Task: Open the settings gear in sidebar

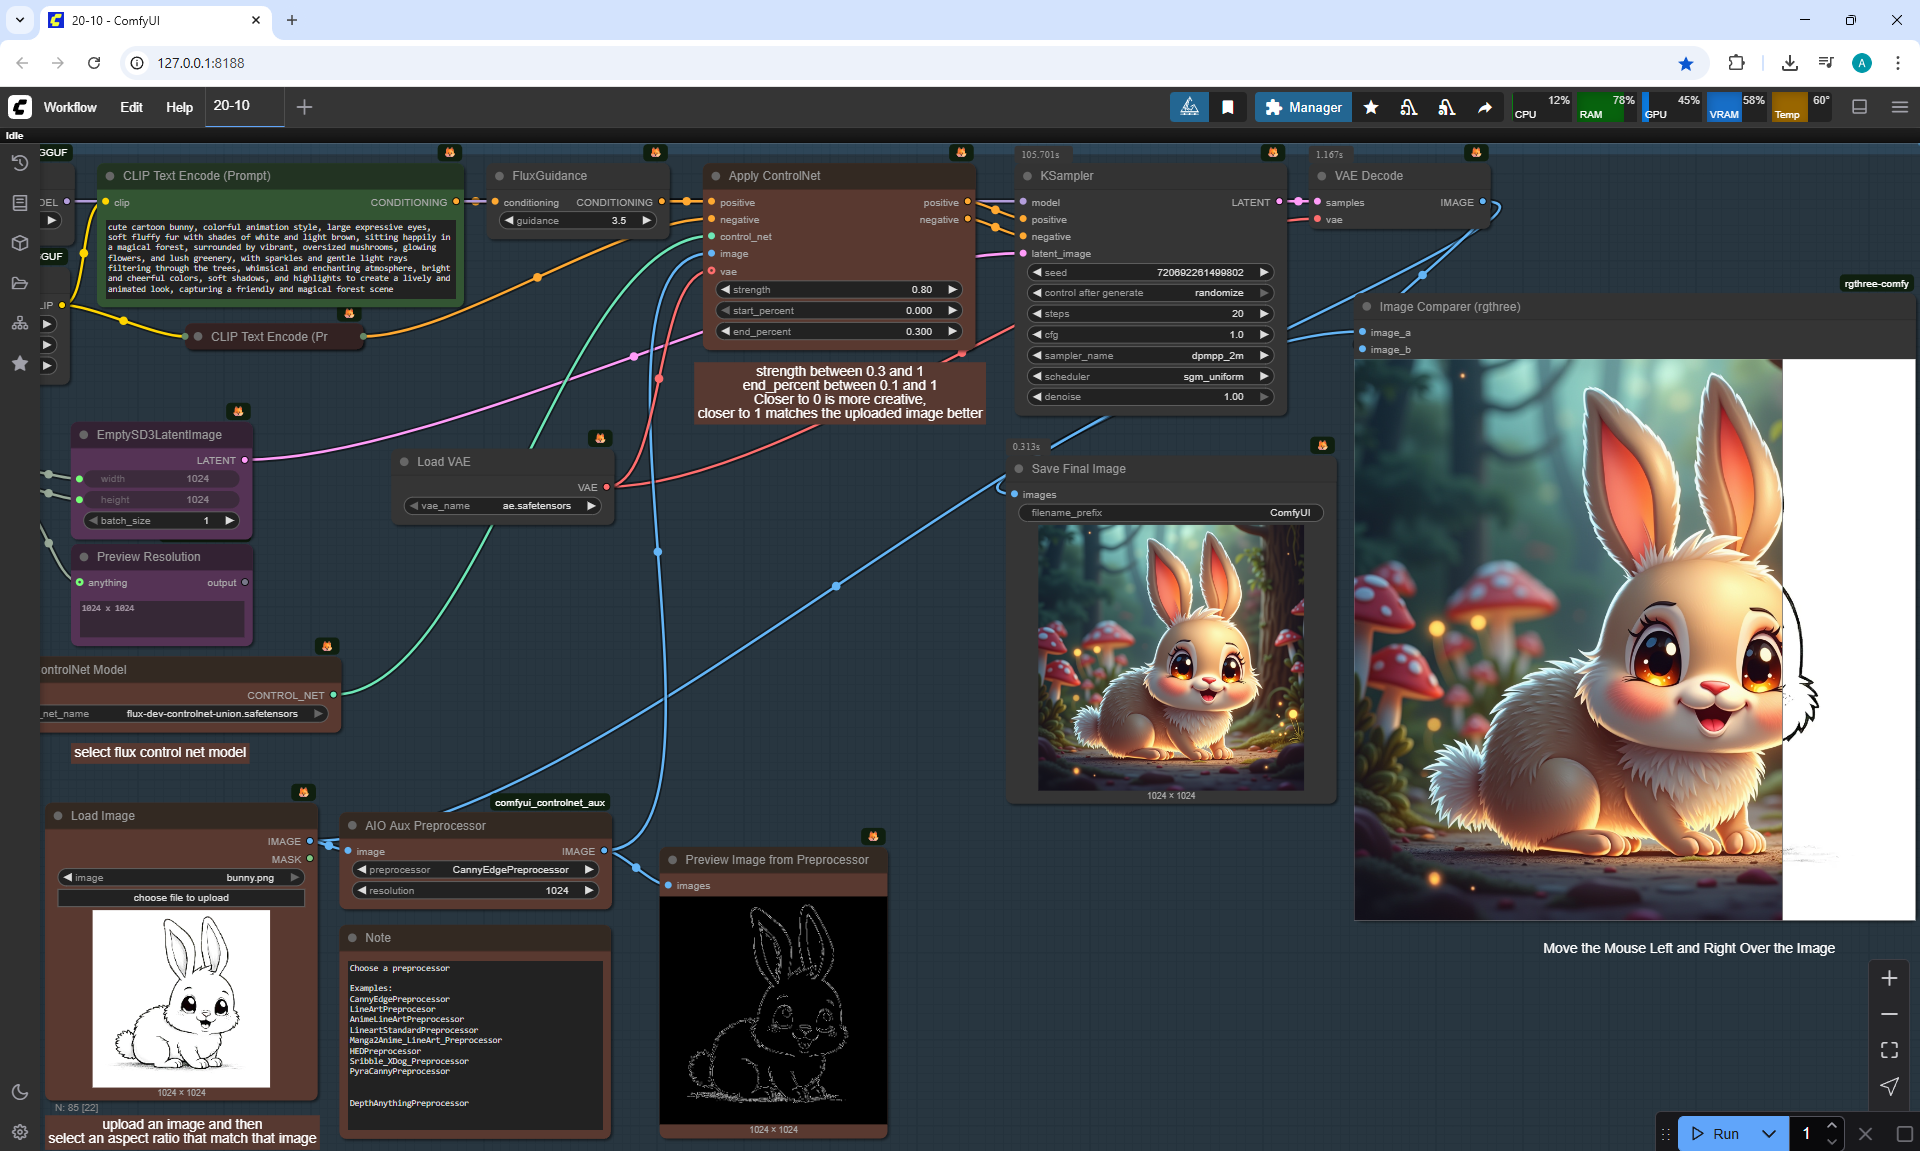Action: [x=19, y=1132]
